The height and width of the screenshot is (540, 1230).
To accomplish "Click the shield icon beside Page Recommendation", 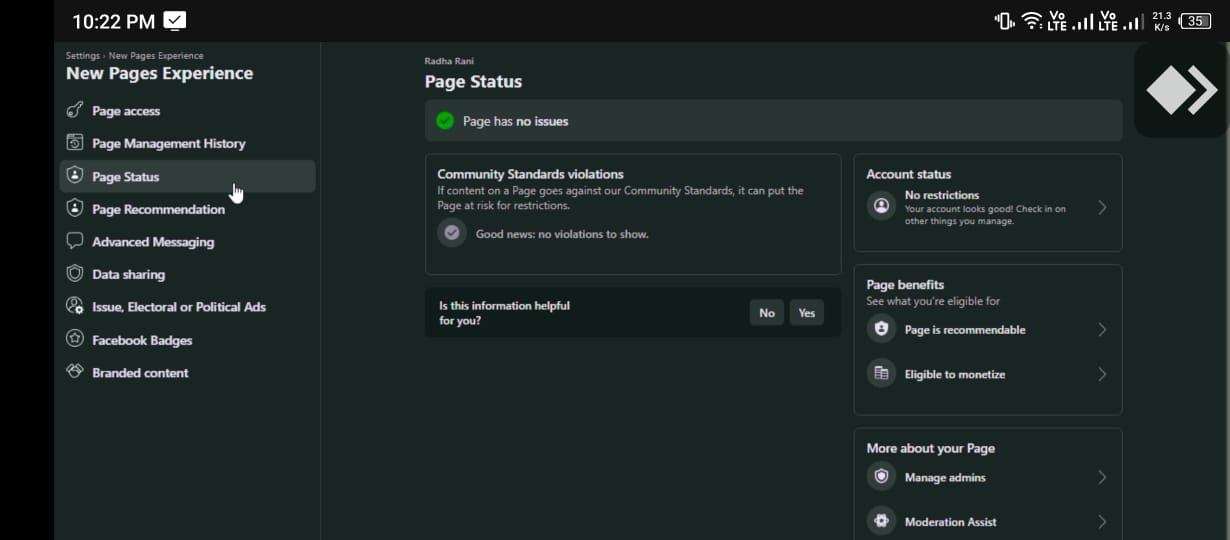I will coord(74,209).
